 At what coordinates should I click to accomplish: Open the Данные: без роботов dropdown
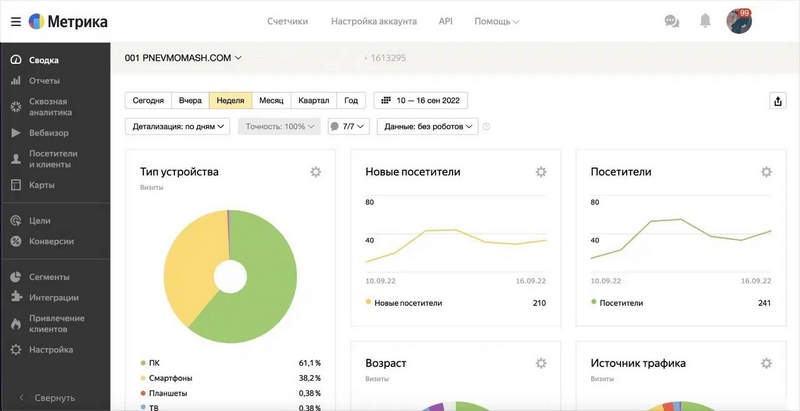click(428, 126)
